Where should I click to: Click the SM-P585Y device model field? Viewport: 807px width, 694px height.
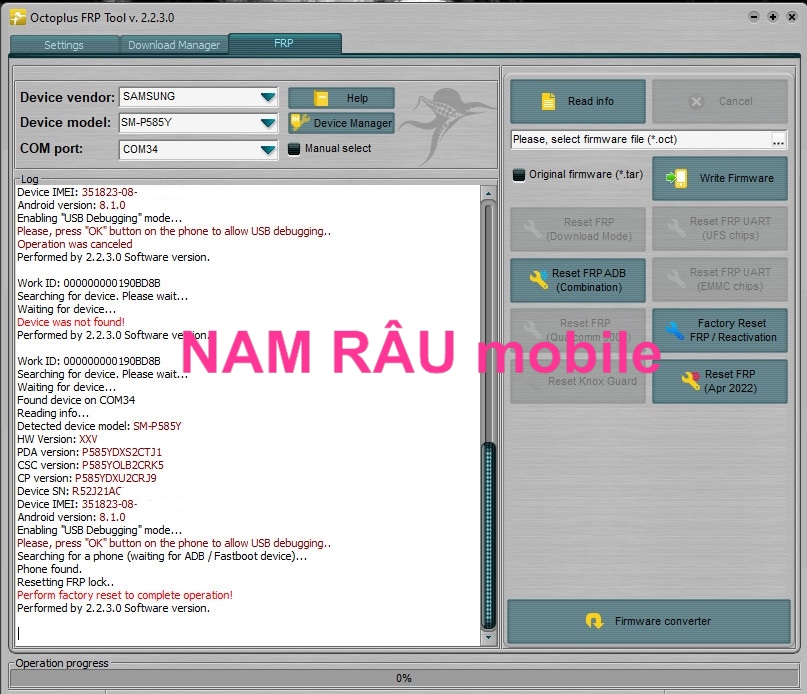tap(198, 123)
